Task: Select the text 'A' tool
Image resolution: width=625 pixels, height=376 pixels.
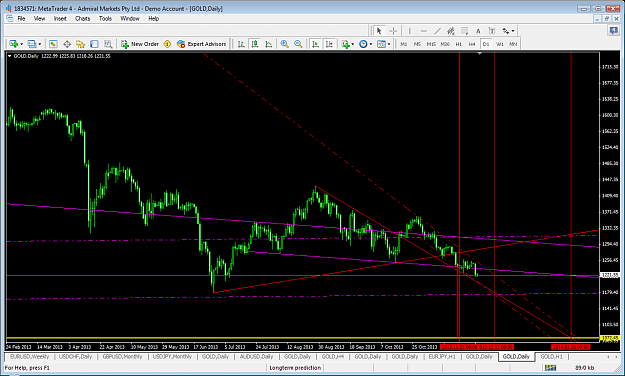Action: coord(478,31)
